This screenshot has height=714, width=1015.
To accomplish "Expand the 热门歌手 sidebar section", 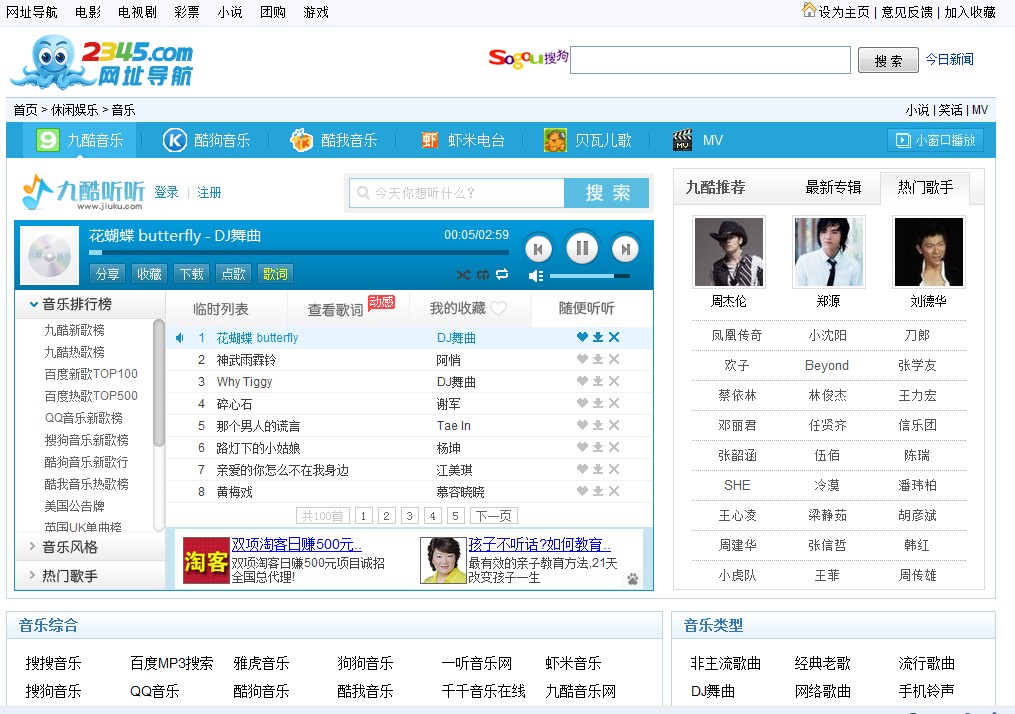I will 69,576.
